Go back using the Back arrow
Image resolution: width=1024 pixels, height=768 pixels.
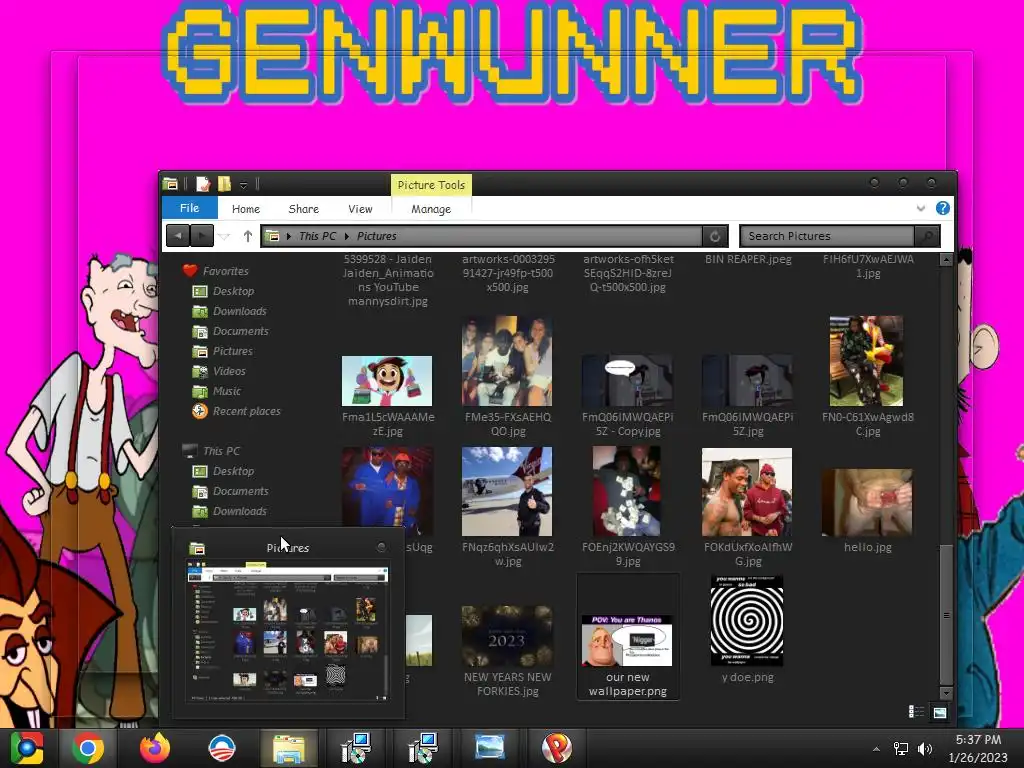(178, 236)
